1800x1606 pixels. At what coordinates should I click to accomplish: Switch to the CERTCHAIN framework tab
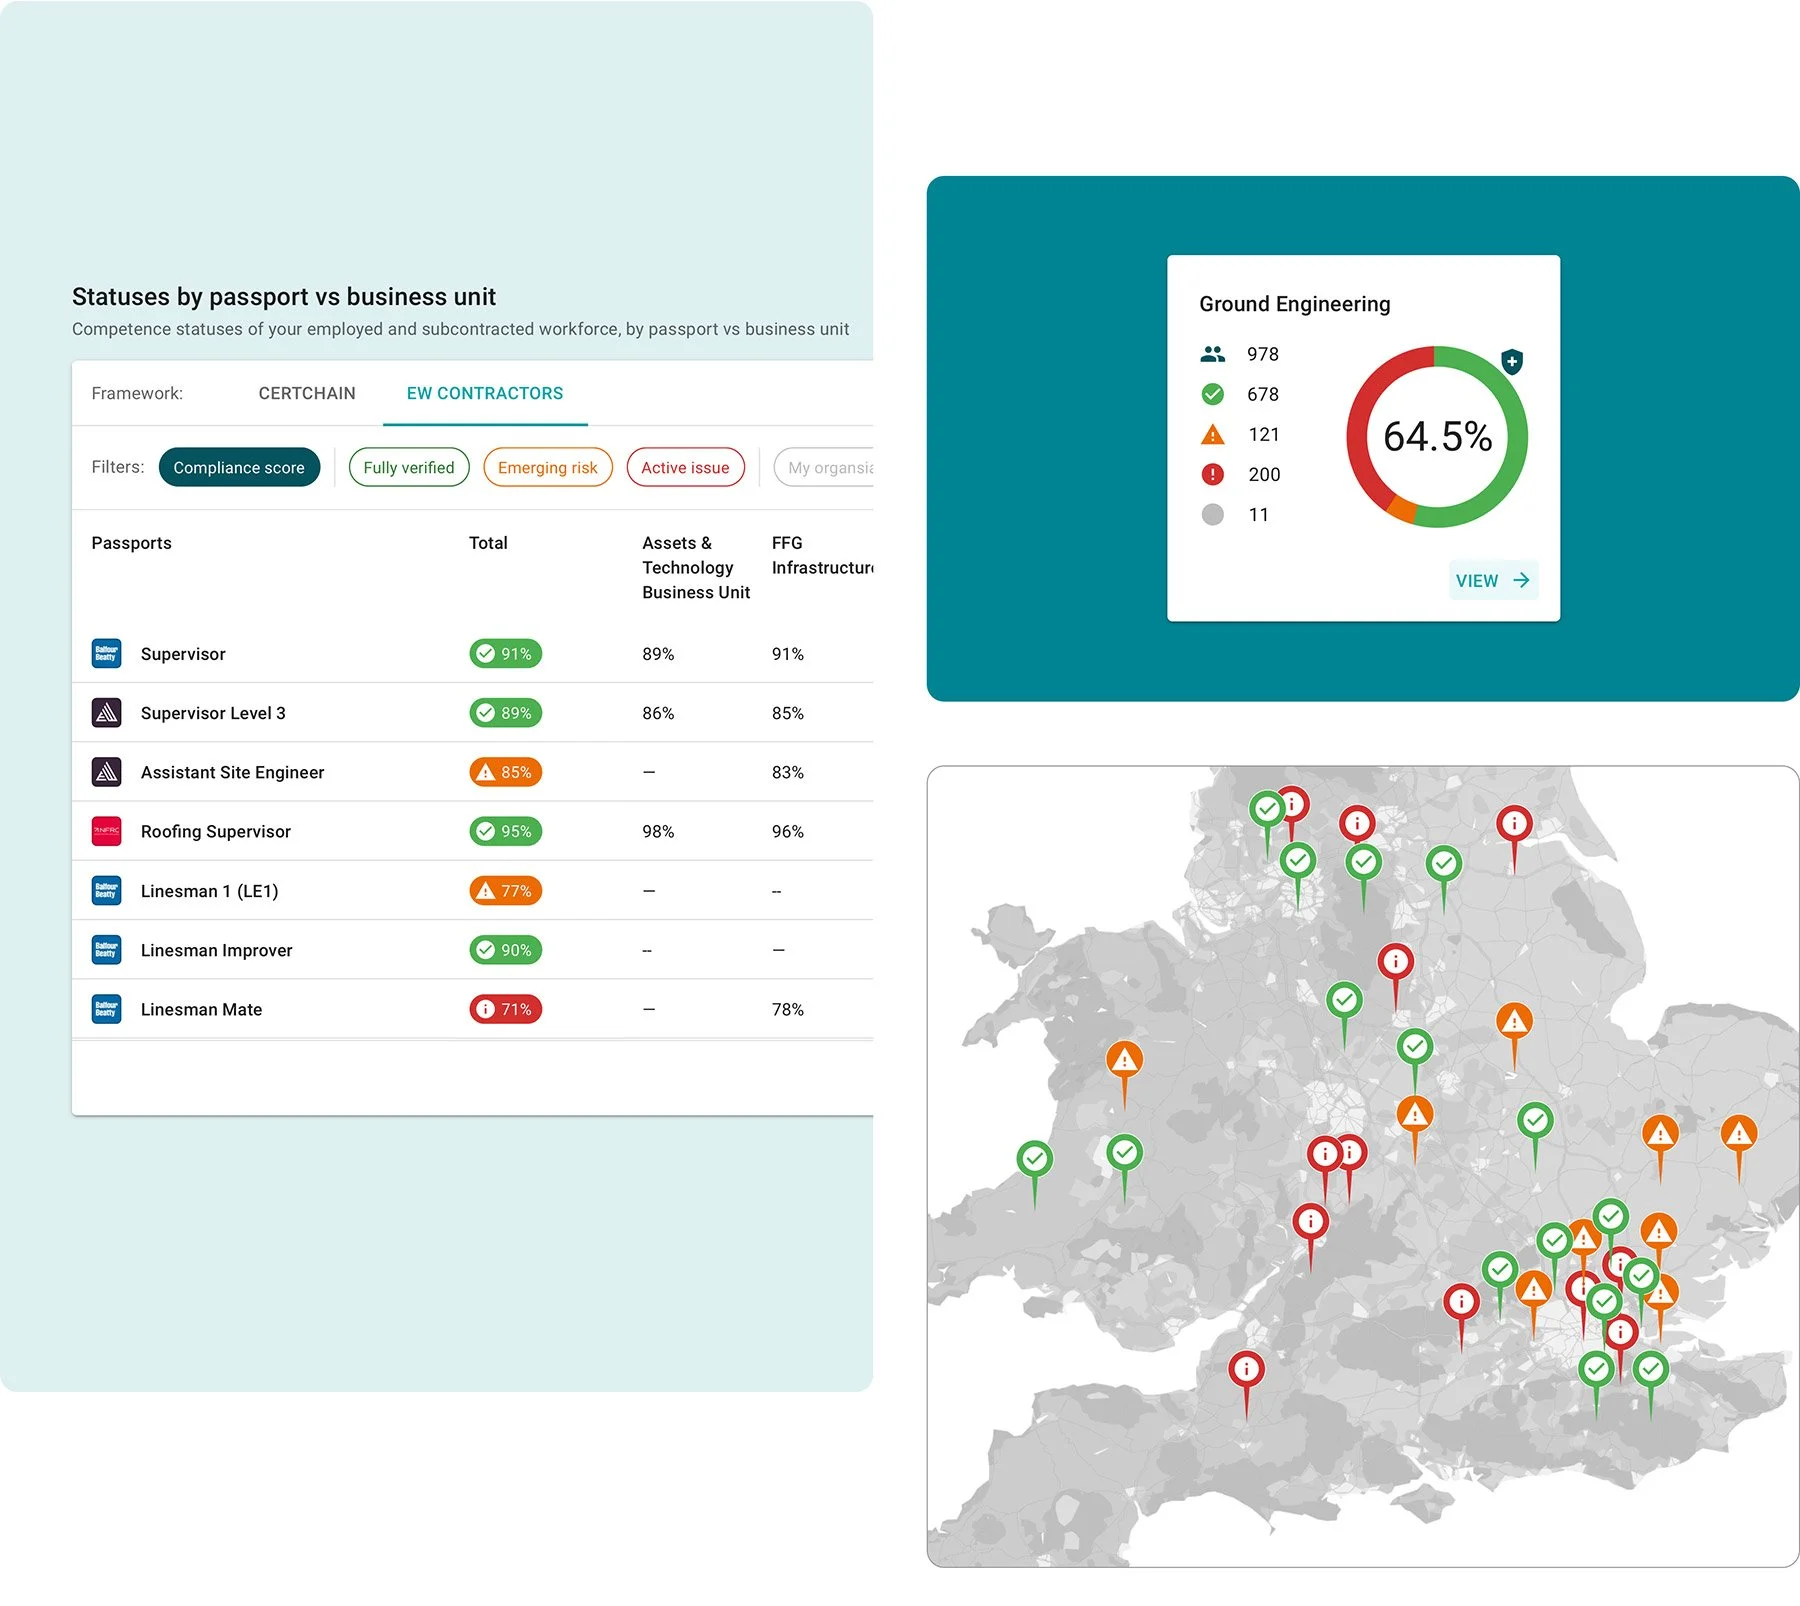[306, 393]
